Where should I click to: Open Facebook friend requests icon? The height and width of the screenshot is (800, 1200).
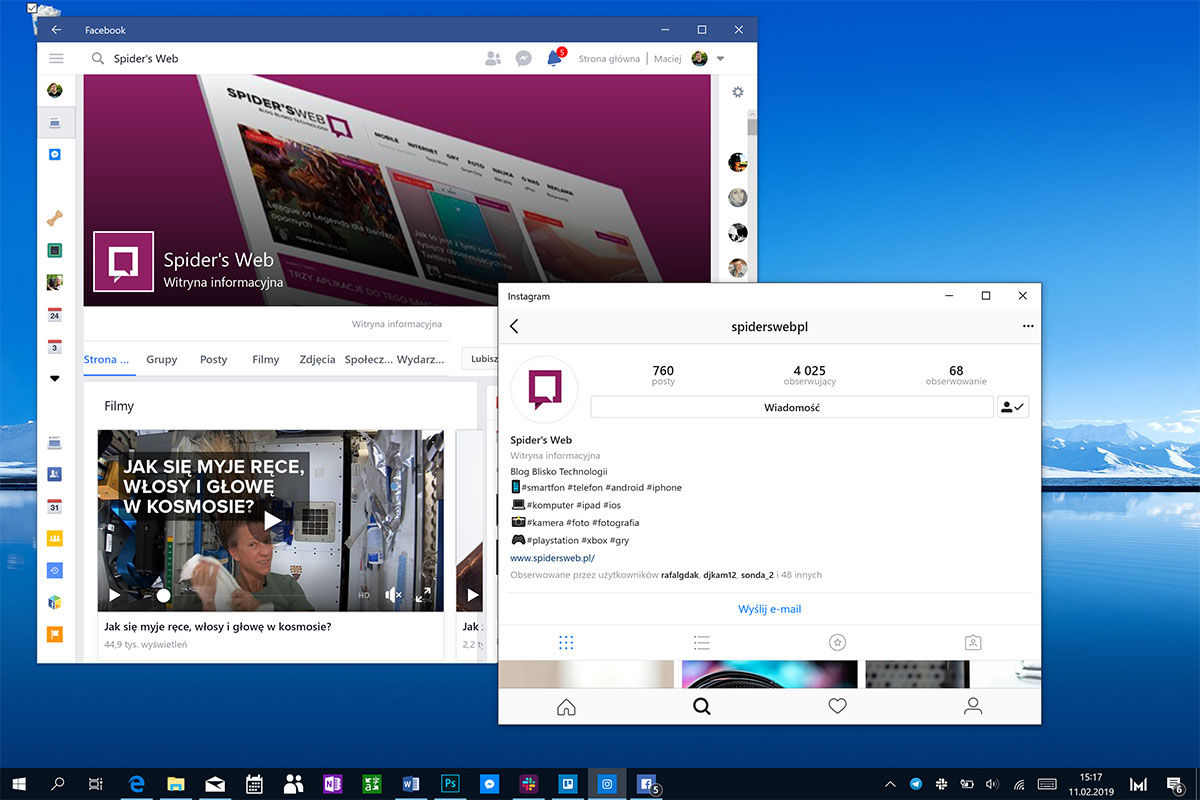point(493,59)
